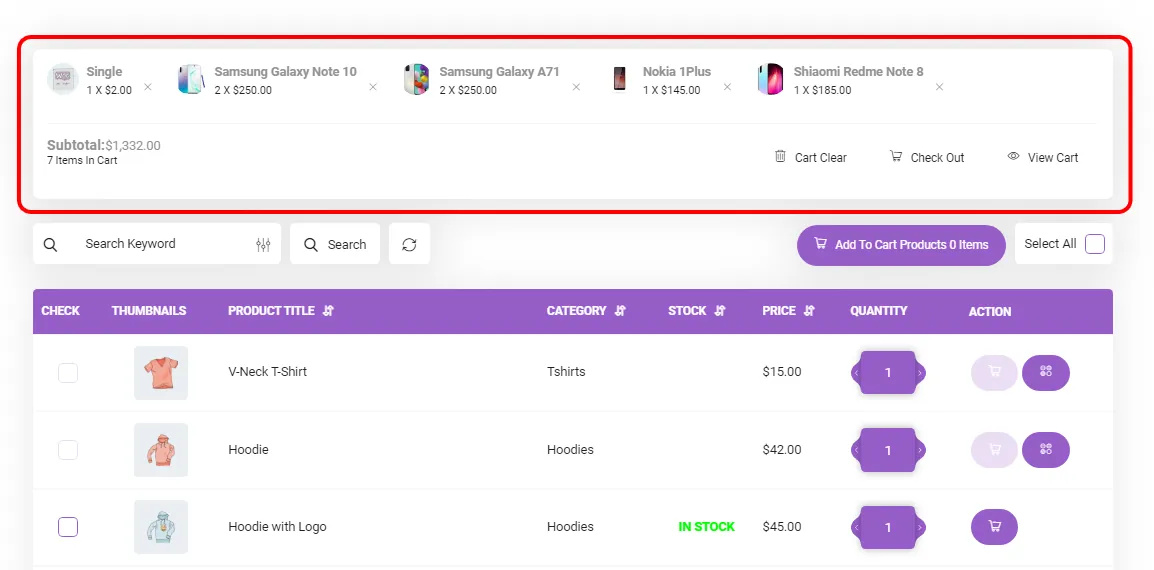Click the 7 Items In Cart text

pyautogui.click(x=82, y=160)
